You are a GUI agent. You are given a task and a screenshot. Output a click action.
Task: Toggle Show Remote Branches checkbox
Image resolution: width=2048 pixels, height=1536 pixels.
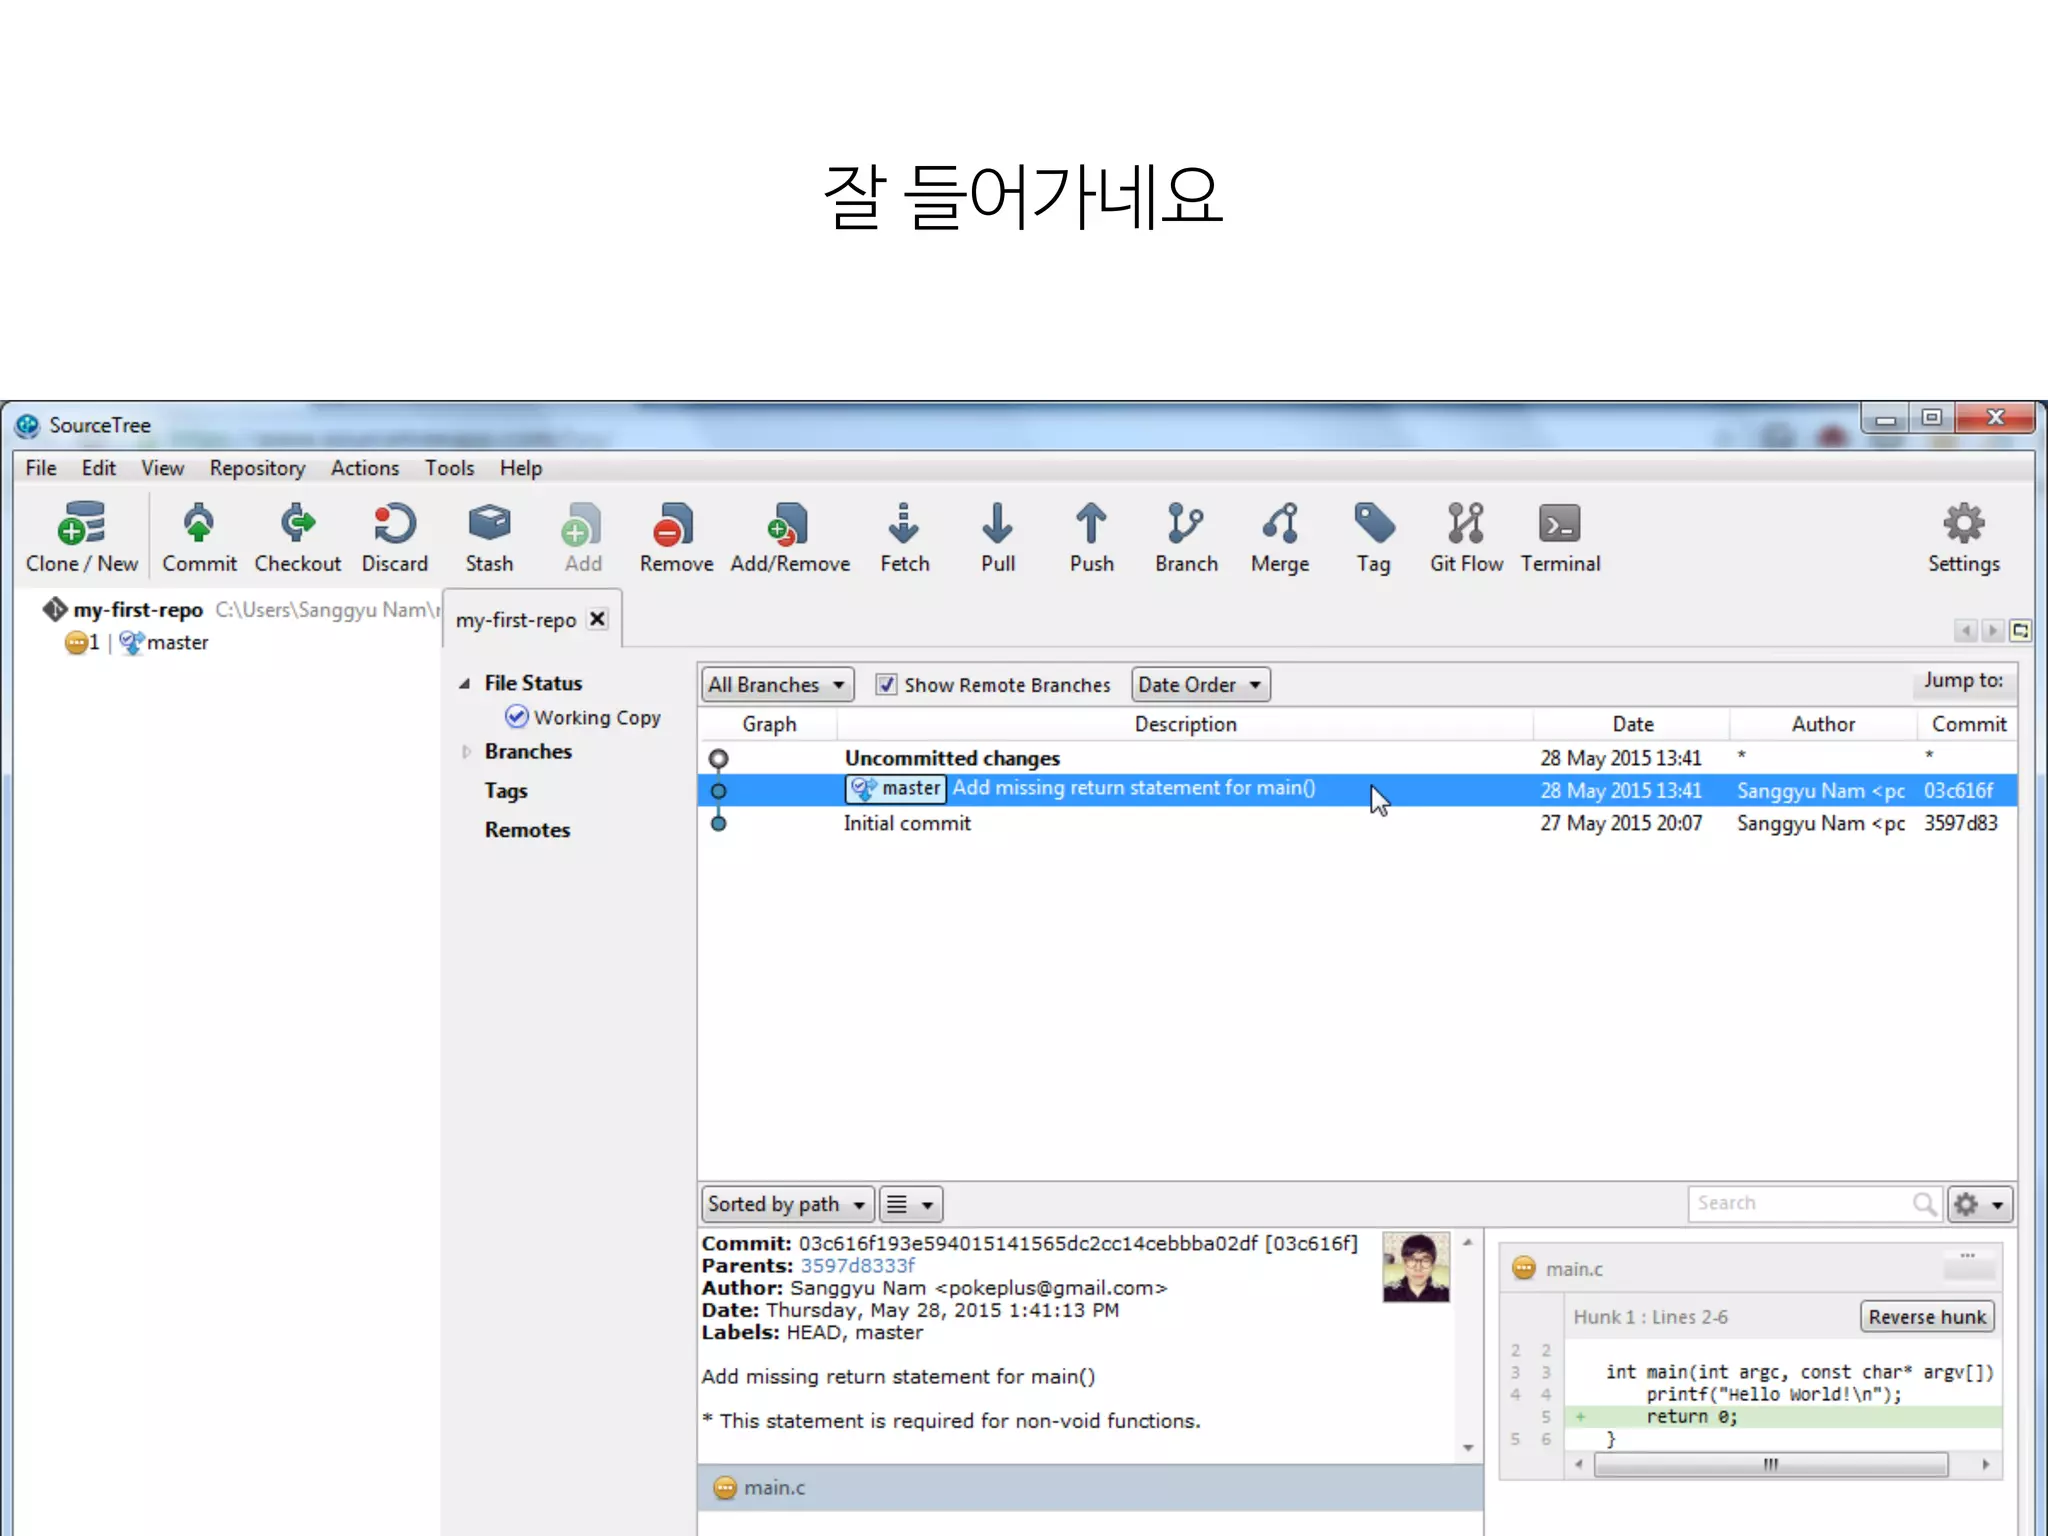click(886, 685)
